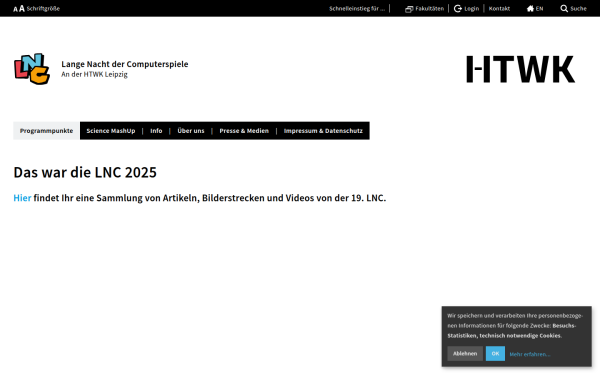The width and height of the screenshot is (600, 375).
Task: Click the Fakultäten stacked pages icon
Action: 409,9
